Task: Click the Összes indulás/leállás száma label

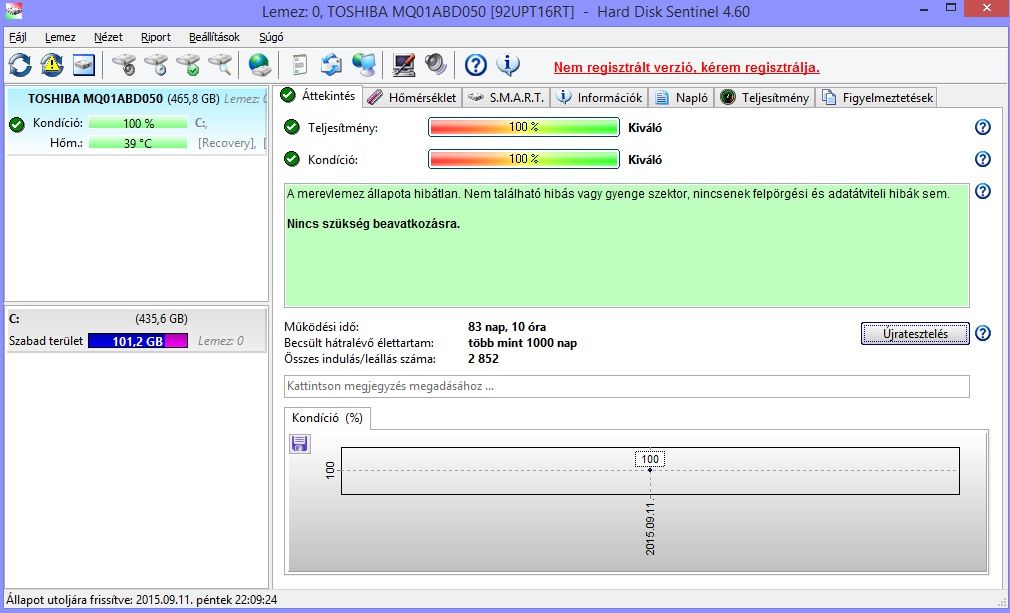Action: [360, 359]
